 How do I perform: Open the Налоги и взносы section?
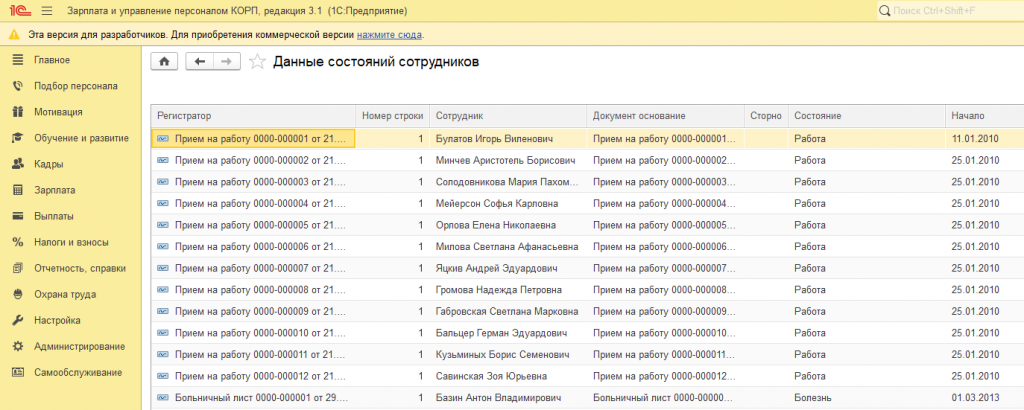71,242
